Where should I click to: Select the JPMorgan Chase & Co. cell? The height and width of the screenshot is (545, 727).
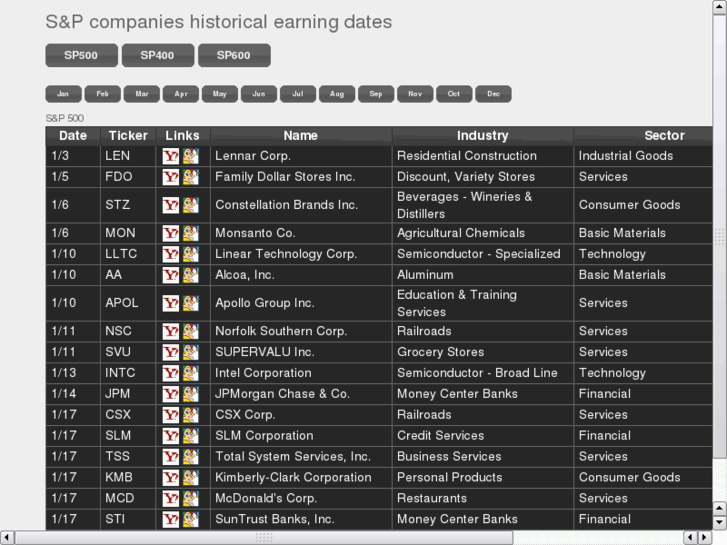coord(301,394)
